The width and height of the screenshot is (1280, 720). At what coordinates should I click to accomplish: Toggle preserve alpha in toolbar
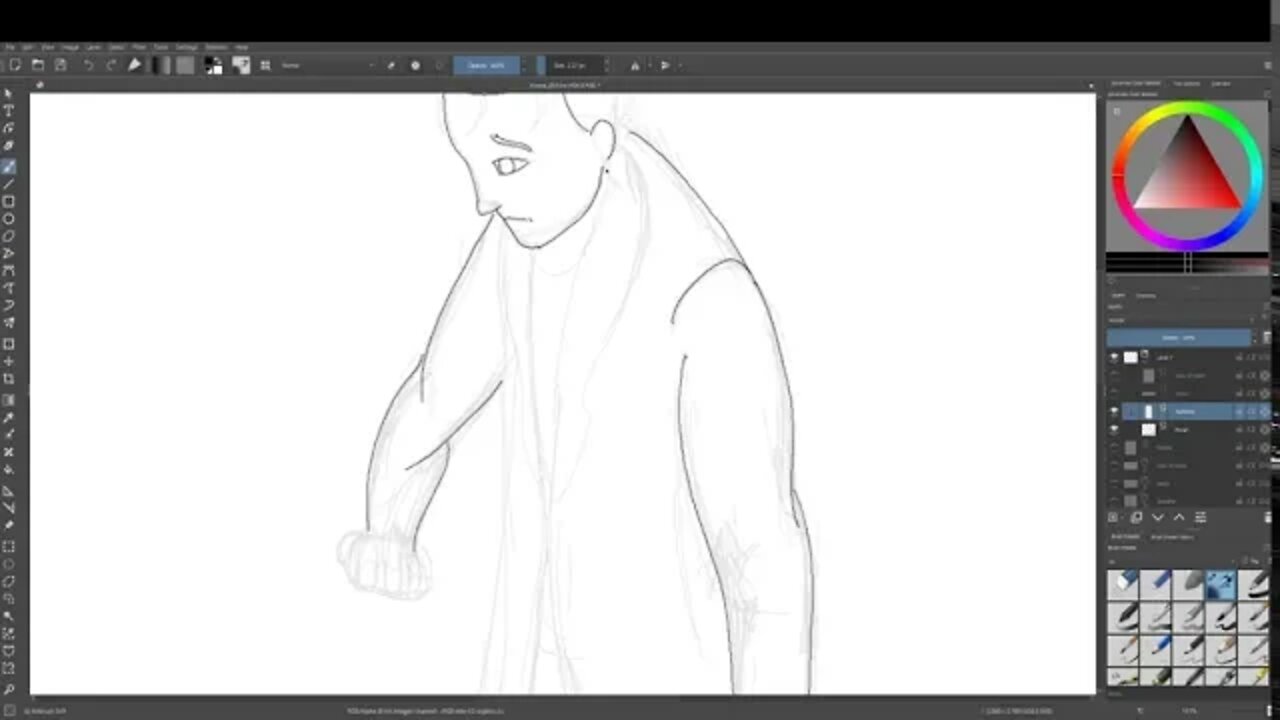(x=416, y=65)
